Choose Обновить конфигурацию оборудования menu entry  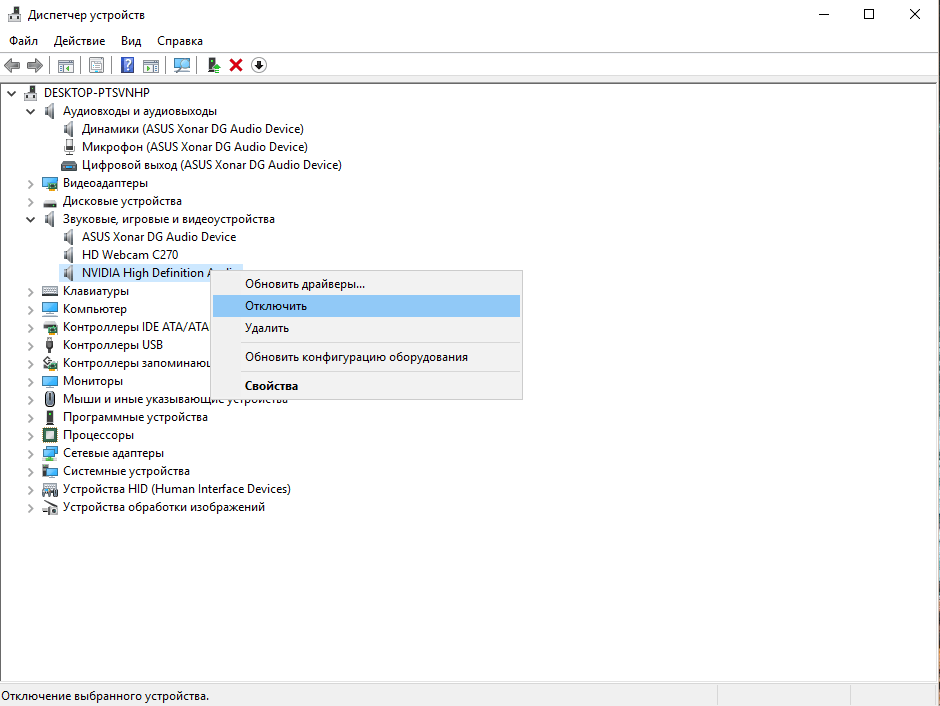pyautogui.click(x=366, y=357)
